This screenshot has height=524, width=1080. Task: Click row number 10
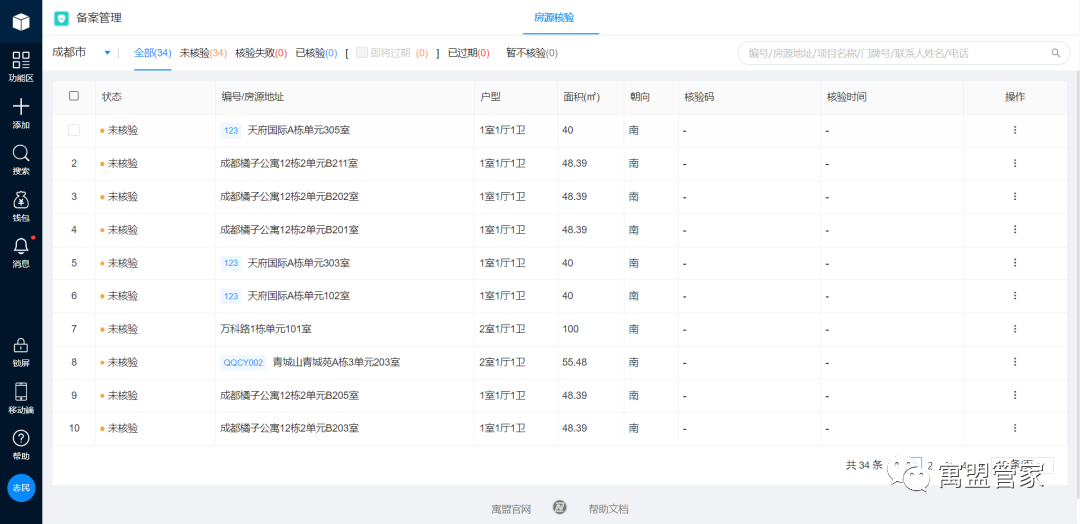(x=74, y=428)
